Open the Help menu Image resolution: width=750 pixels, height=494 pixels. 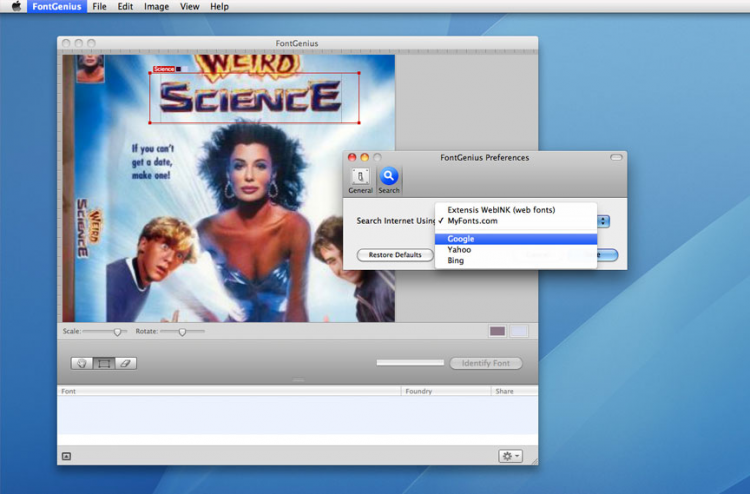220,7
